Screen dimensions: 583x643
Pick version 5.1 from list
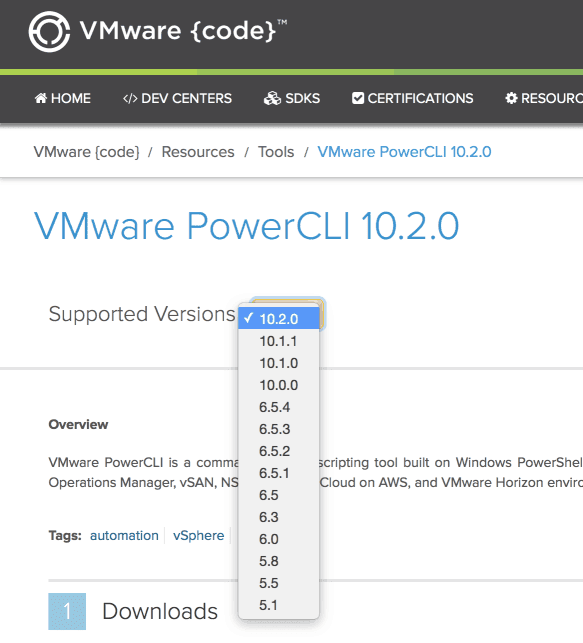tap(279, 605)
